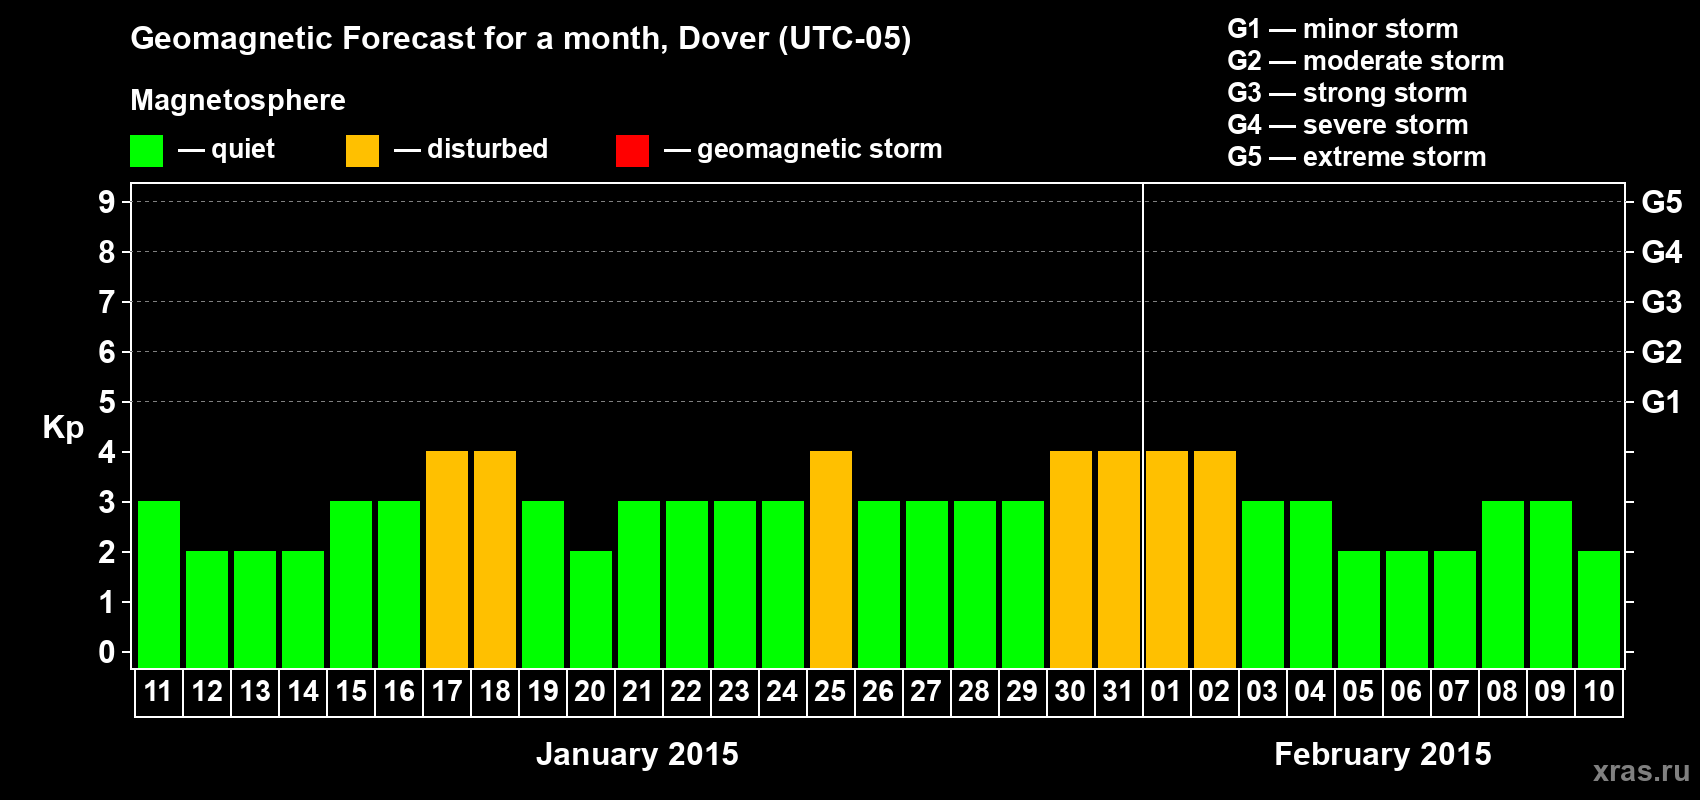1700x800 pixels.
Task: Click the '— quiet' legend label
Action: 226,149
